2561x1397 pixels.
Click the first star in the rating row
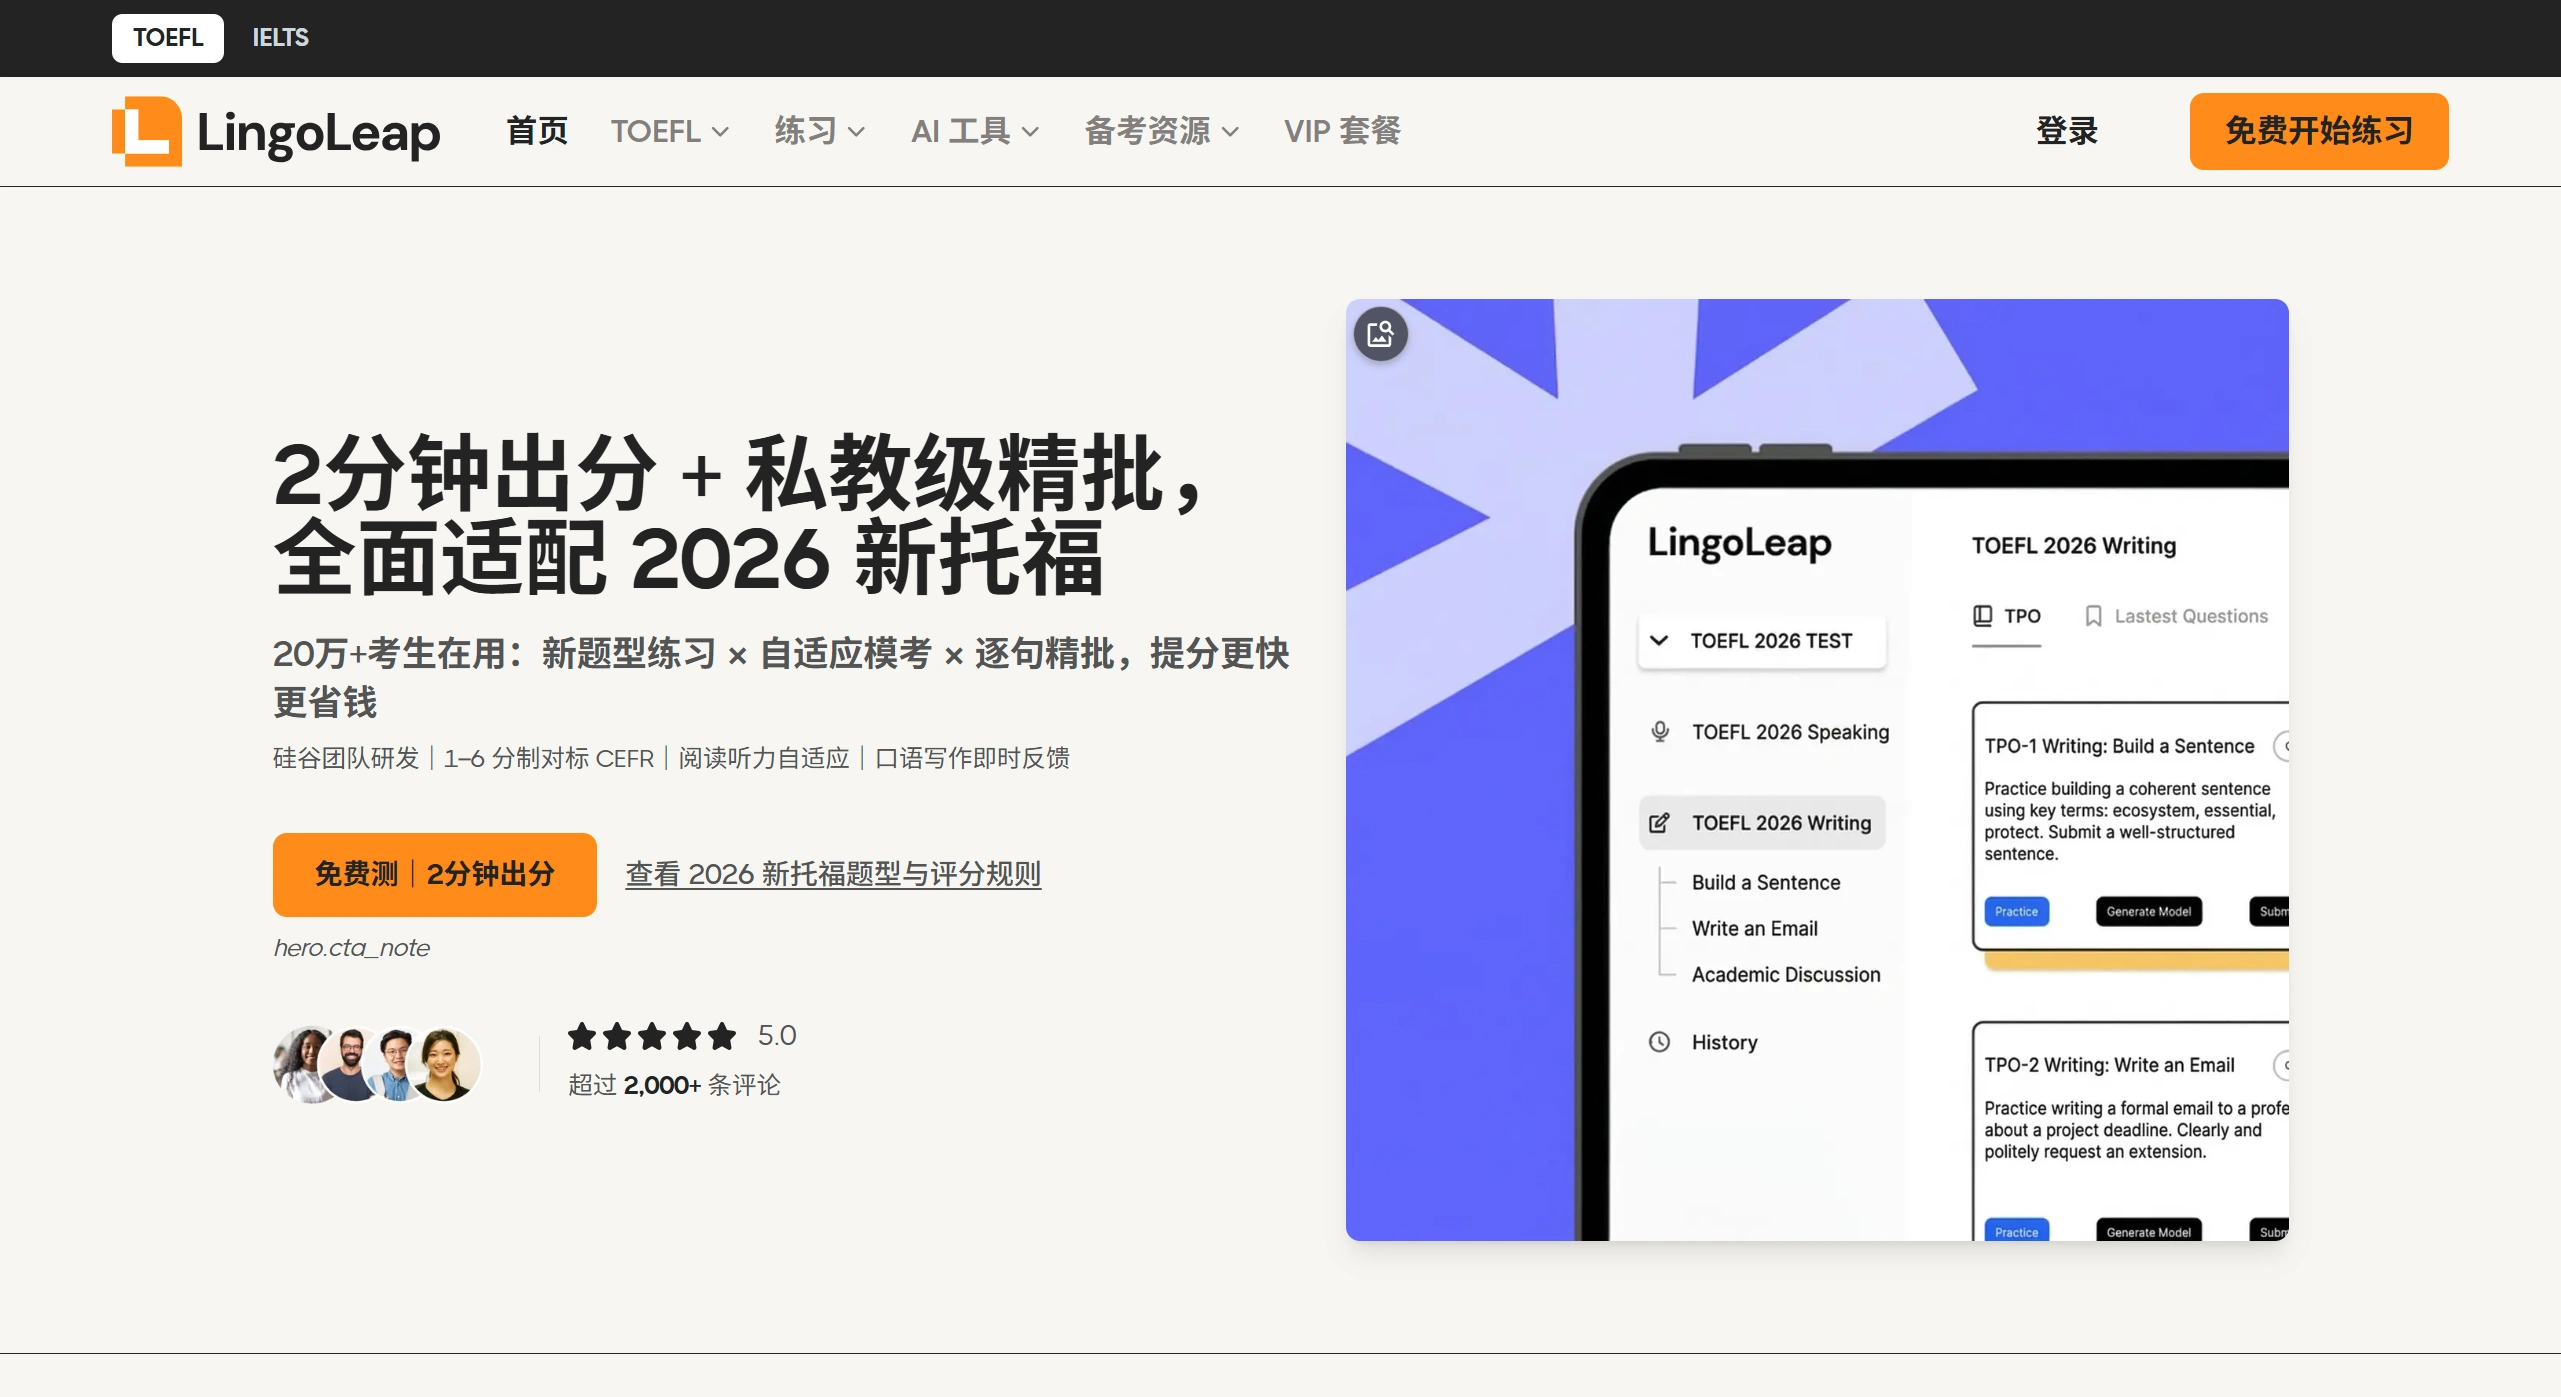point(583,1037)
